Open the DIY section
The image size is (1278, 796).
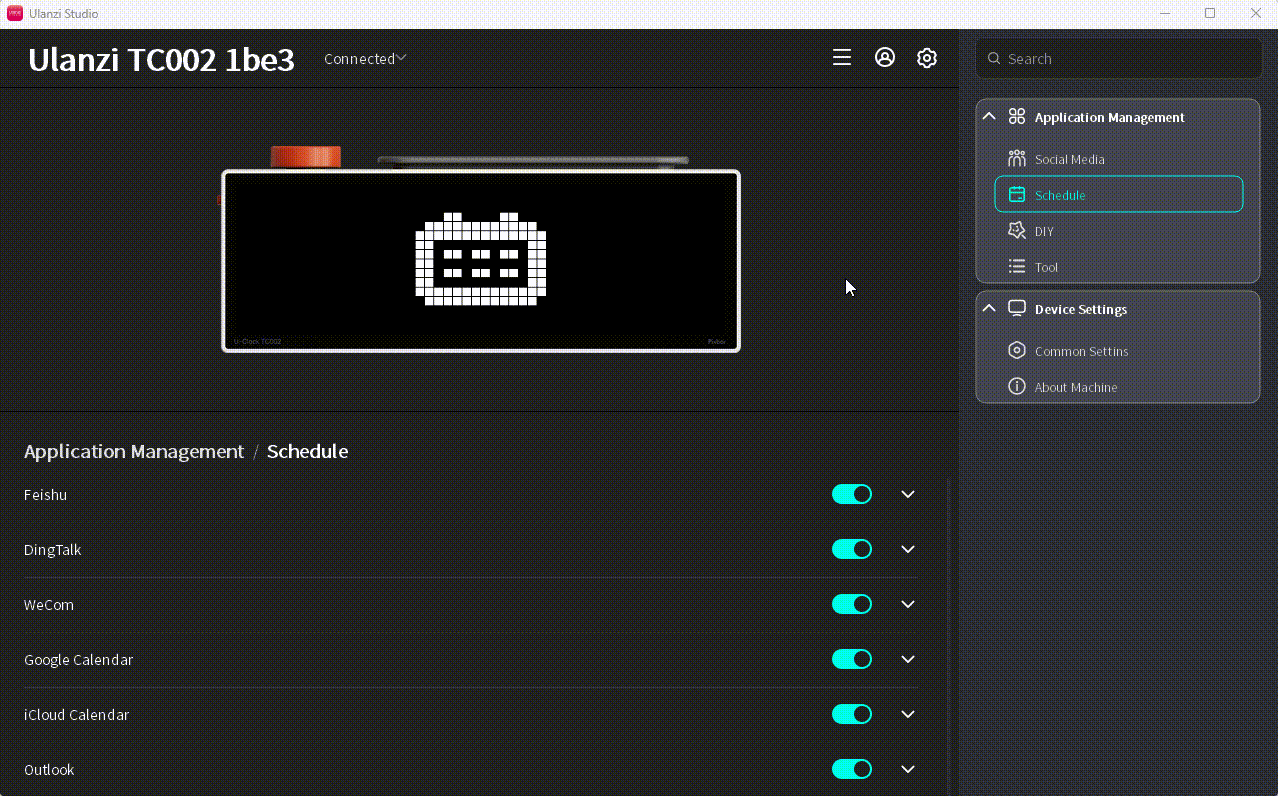point(1118,231)
